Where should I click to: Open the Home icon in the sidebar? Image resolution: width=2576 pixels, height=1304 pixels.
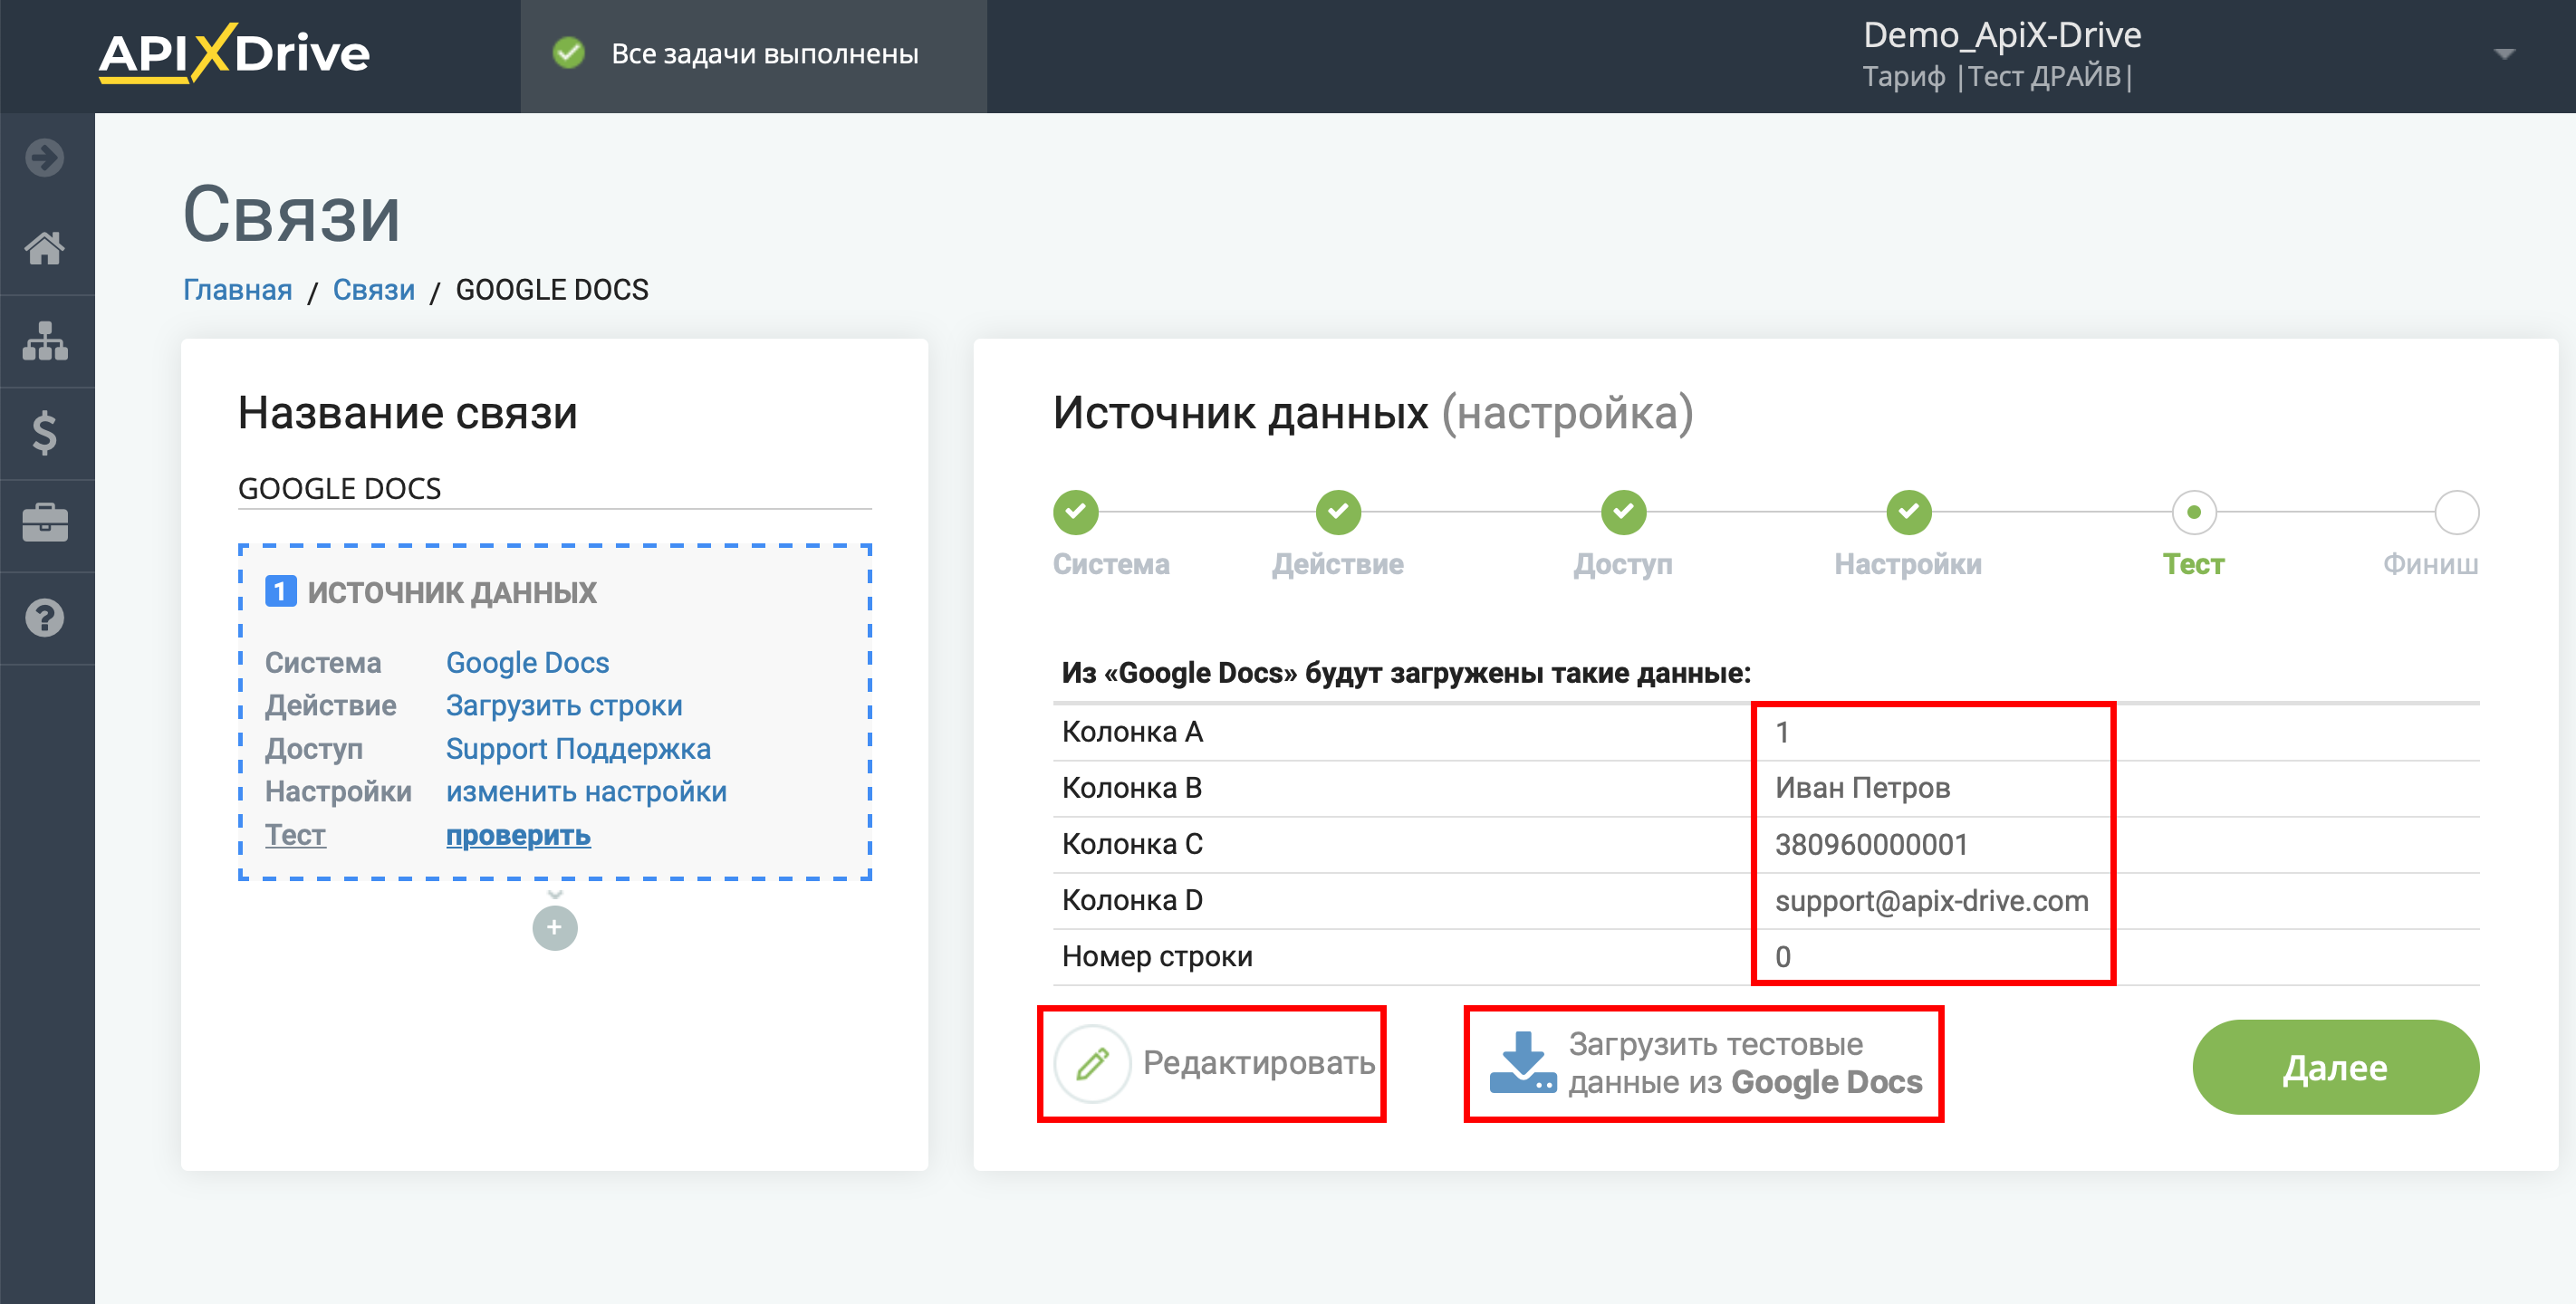pos(45,248)
